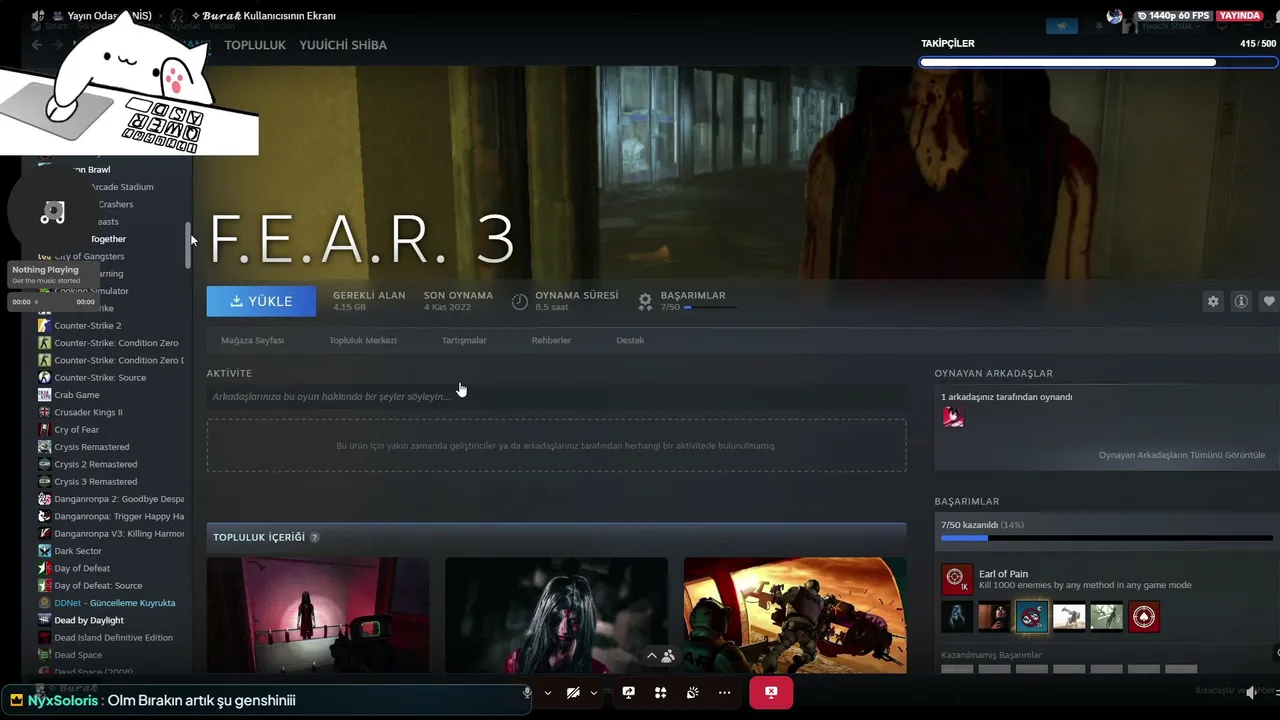The image size is (1280, 720).
Task: Click the red stop watching stream button
Action: pos(771,692)
